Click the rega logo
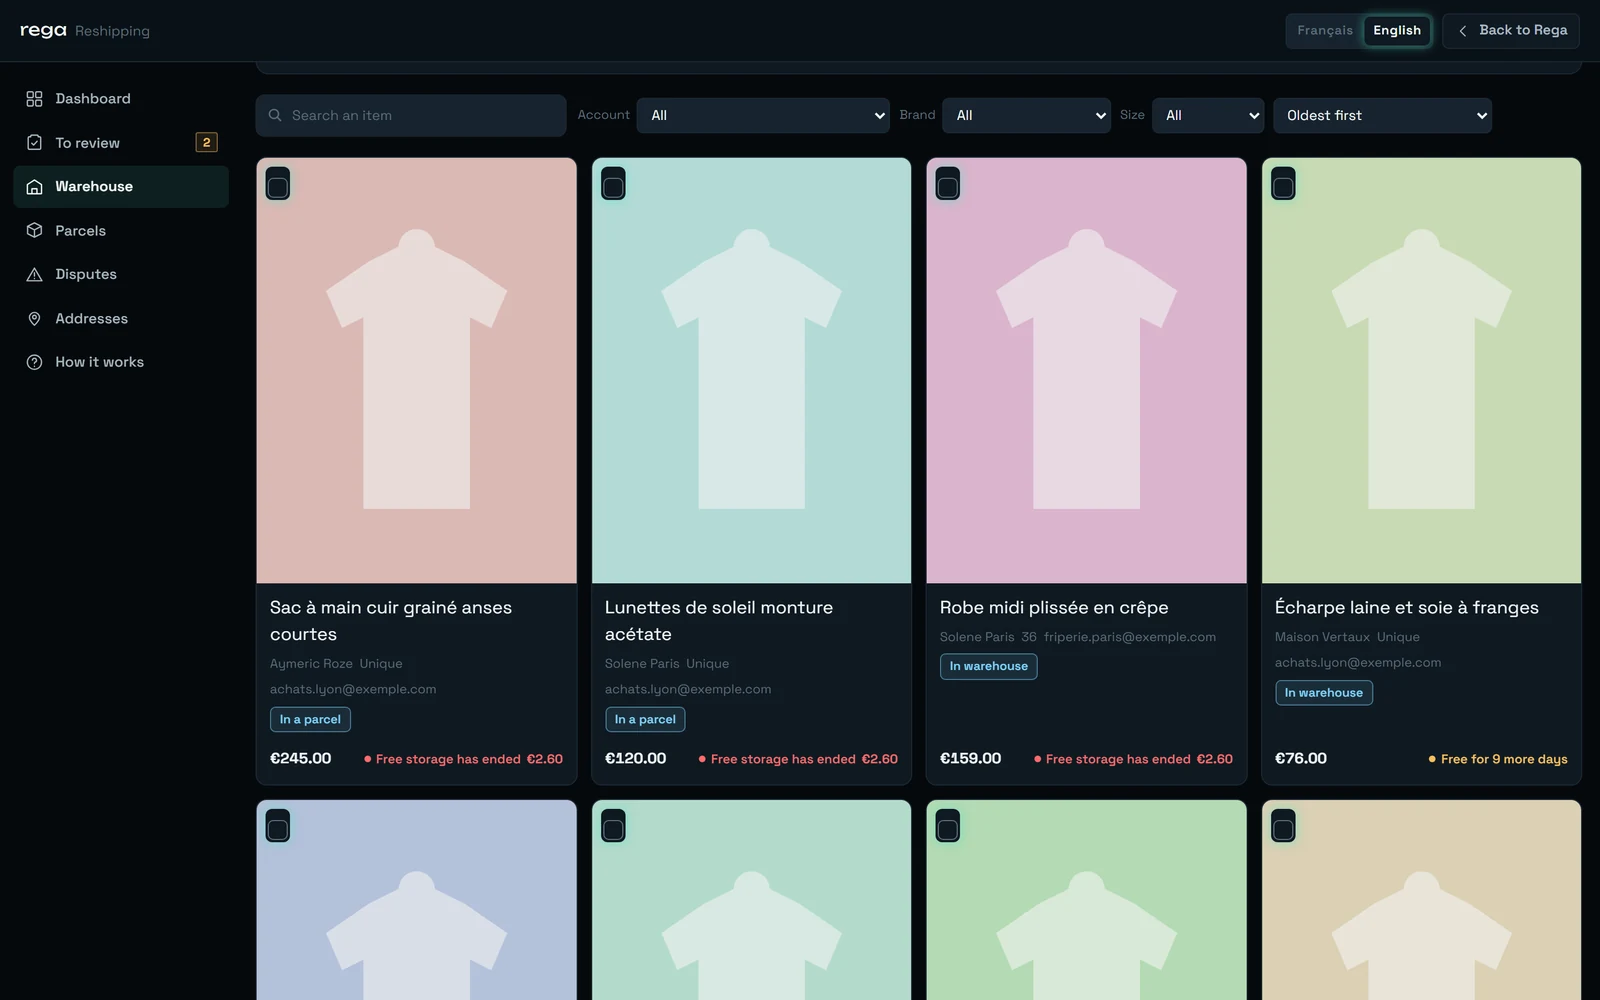 coord(43,30)
